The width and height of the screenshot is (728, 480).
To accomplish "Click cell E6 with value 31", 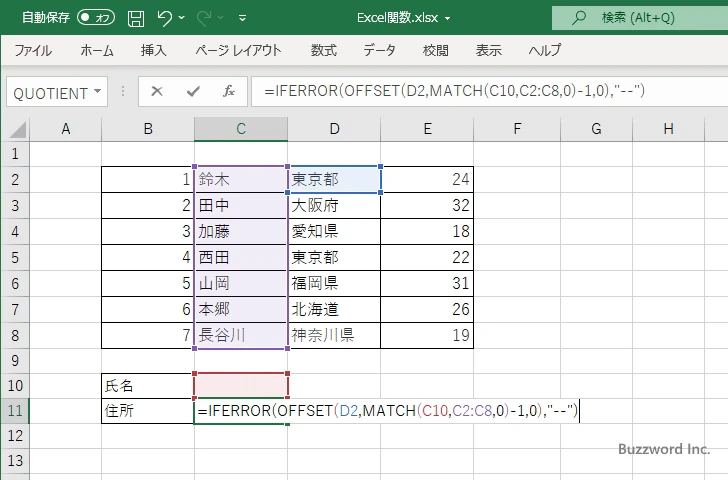I will 427,283.
